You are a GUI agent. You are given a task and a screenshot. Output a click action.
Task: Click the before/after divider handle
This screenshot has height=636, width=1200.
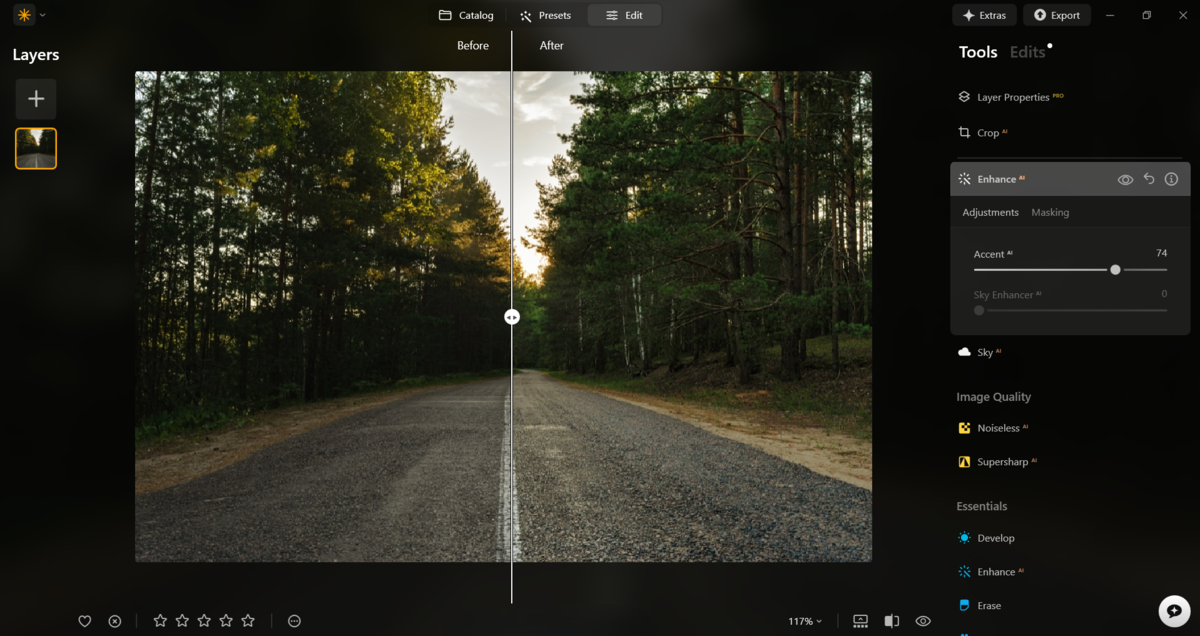pos(512,317)
